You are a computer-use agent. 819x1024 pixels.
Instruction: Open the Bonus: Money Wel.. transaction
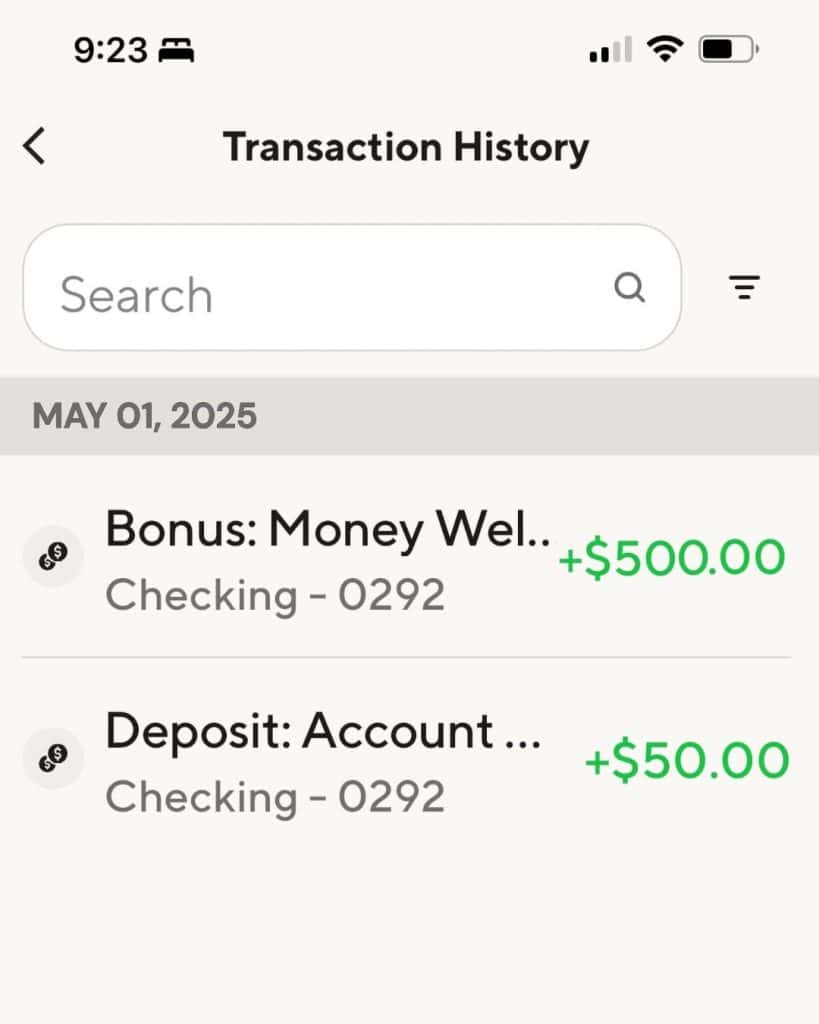328,528
